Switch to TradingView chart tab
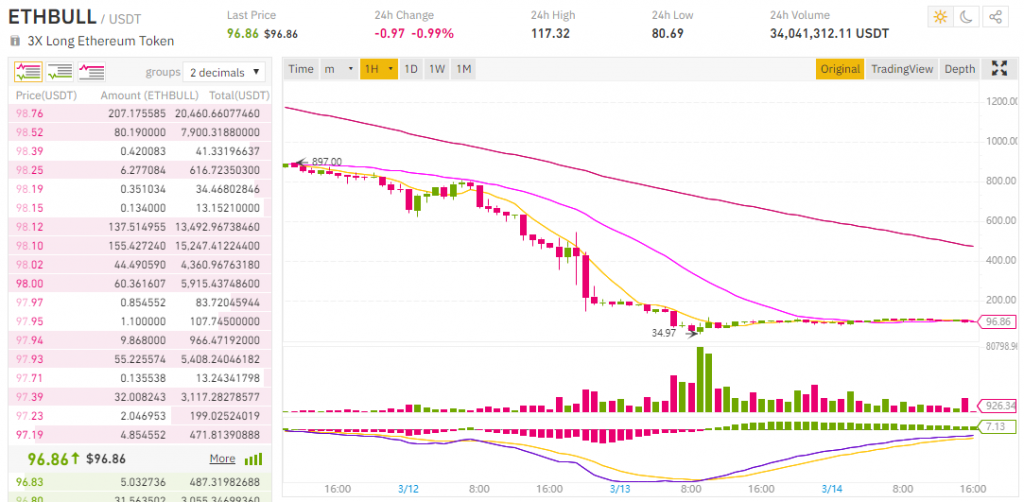 [x=902, y=69]
